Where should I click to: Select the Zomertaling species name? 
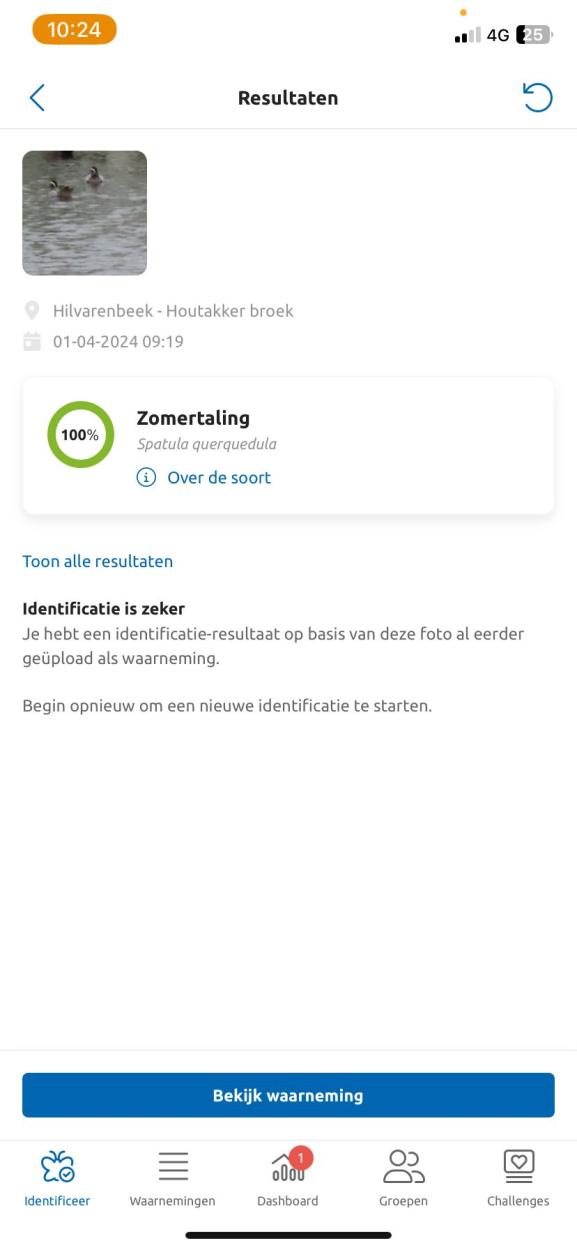[x=193, y=418]
